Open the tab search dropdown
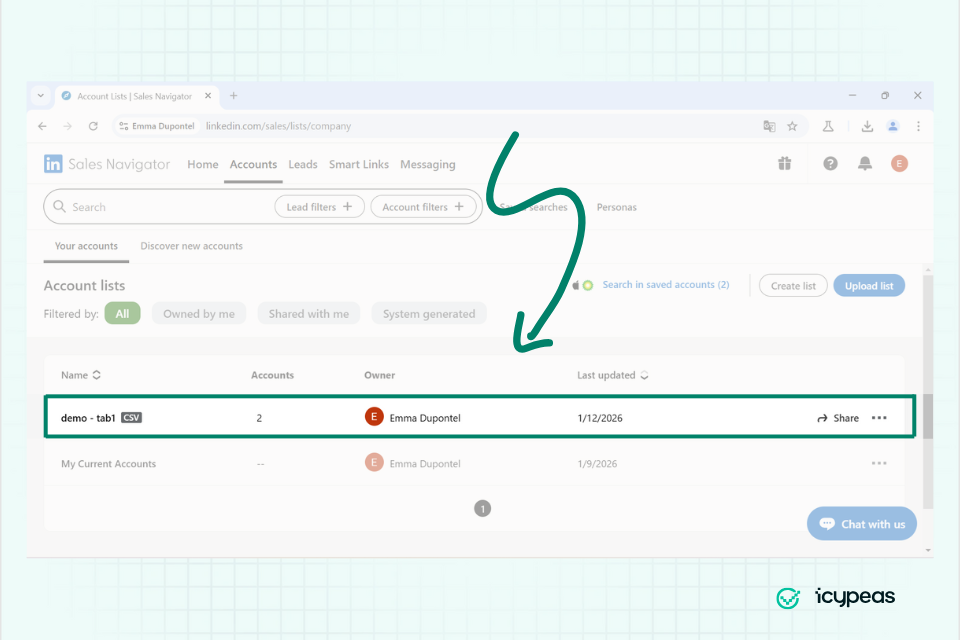 coord(40,96)
